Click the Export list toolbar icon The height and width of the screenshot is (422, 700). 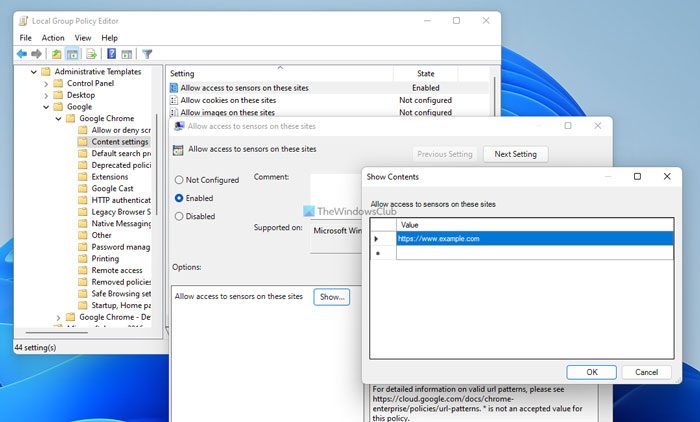tap(92, 54)
